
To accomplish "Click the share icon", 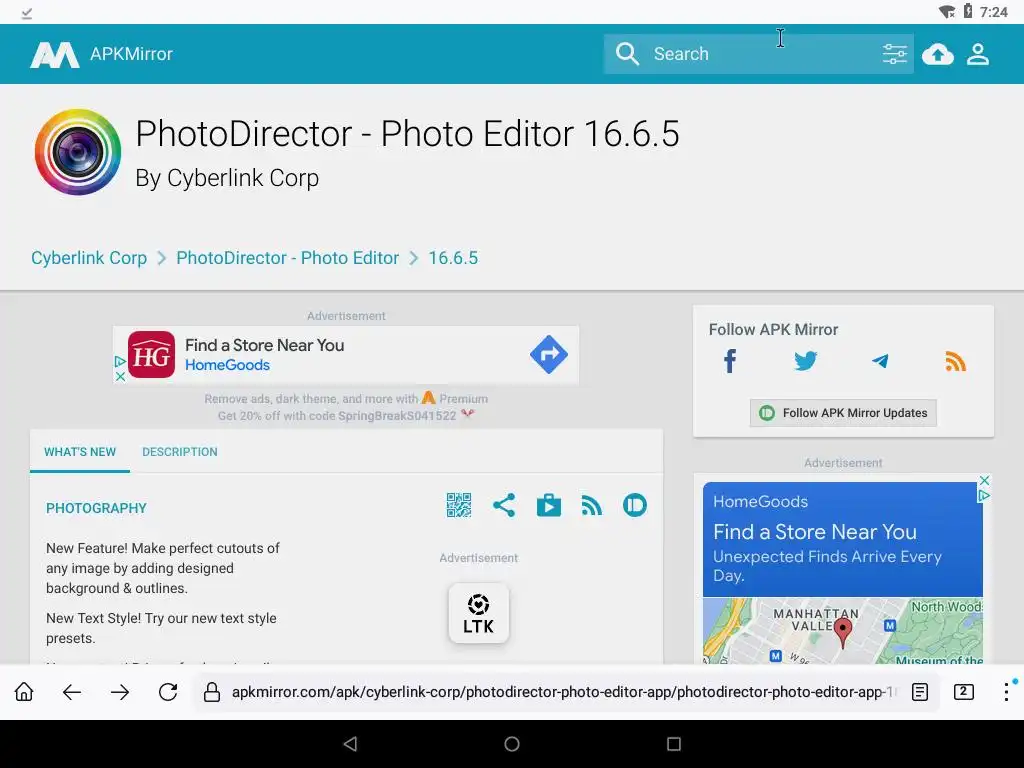I will (504, 505).
